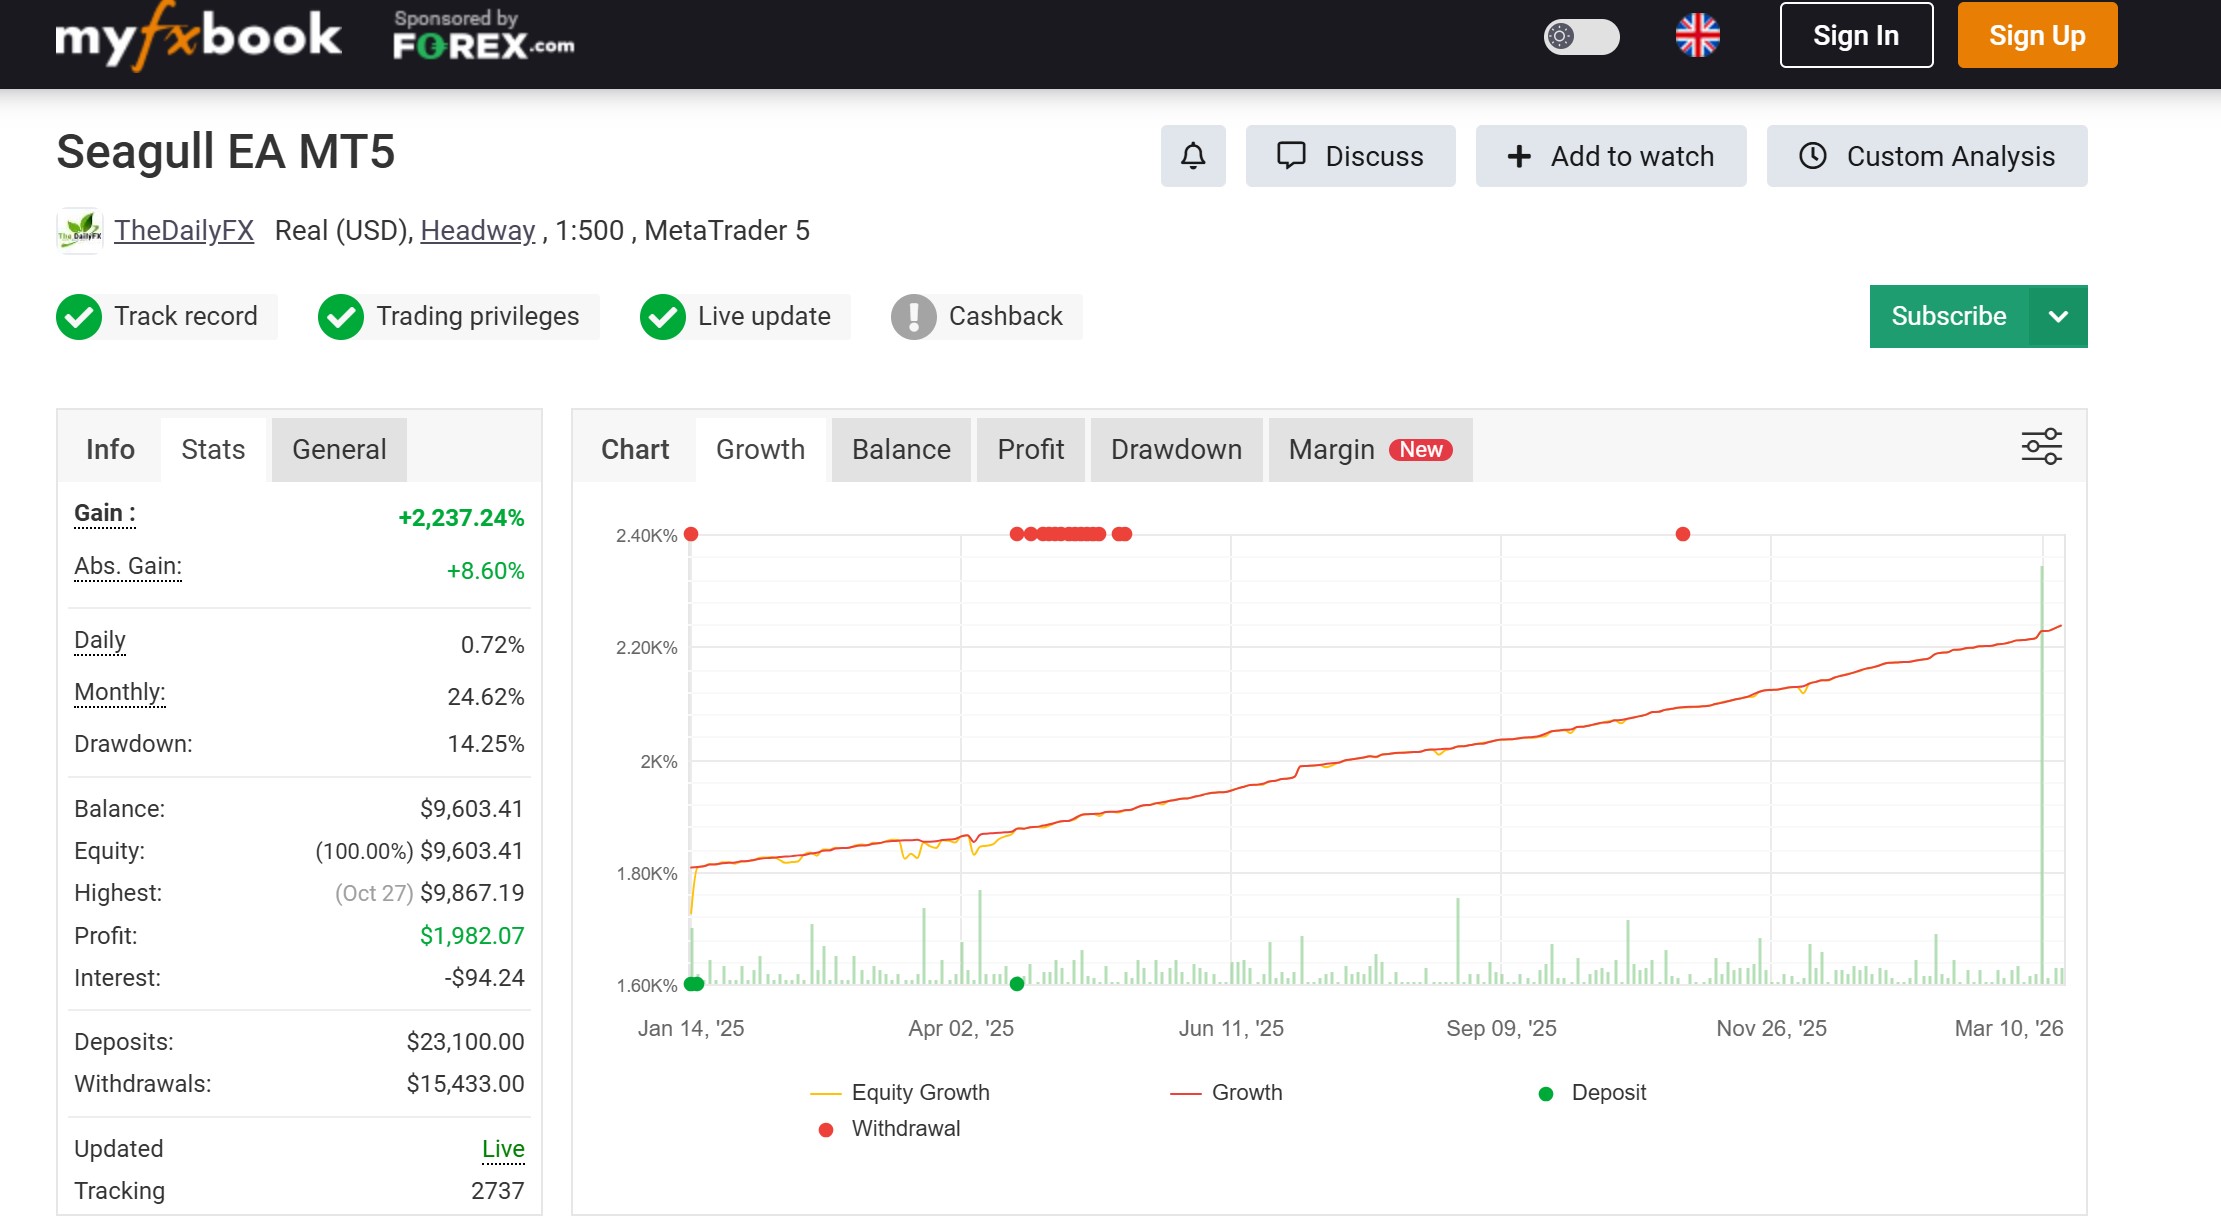Open the Drawdown chart tab
Screen dimensions: 2221x1218
(1175, 449)
